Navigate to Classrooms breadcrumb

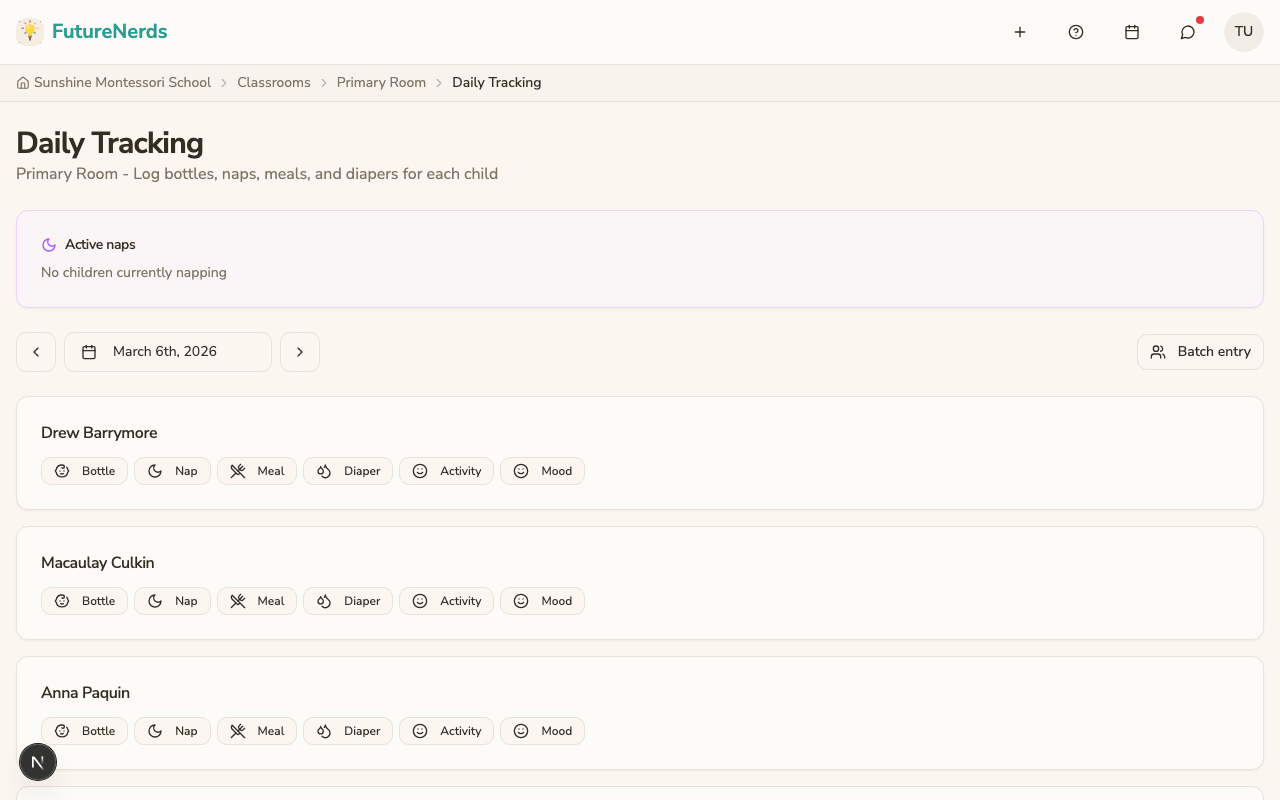pos(274,83)
